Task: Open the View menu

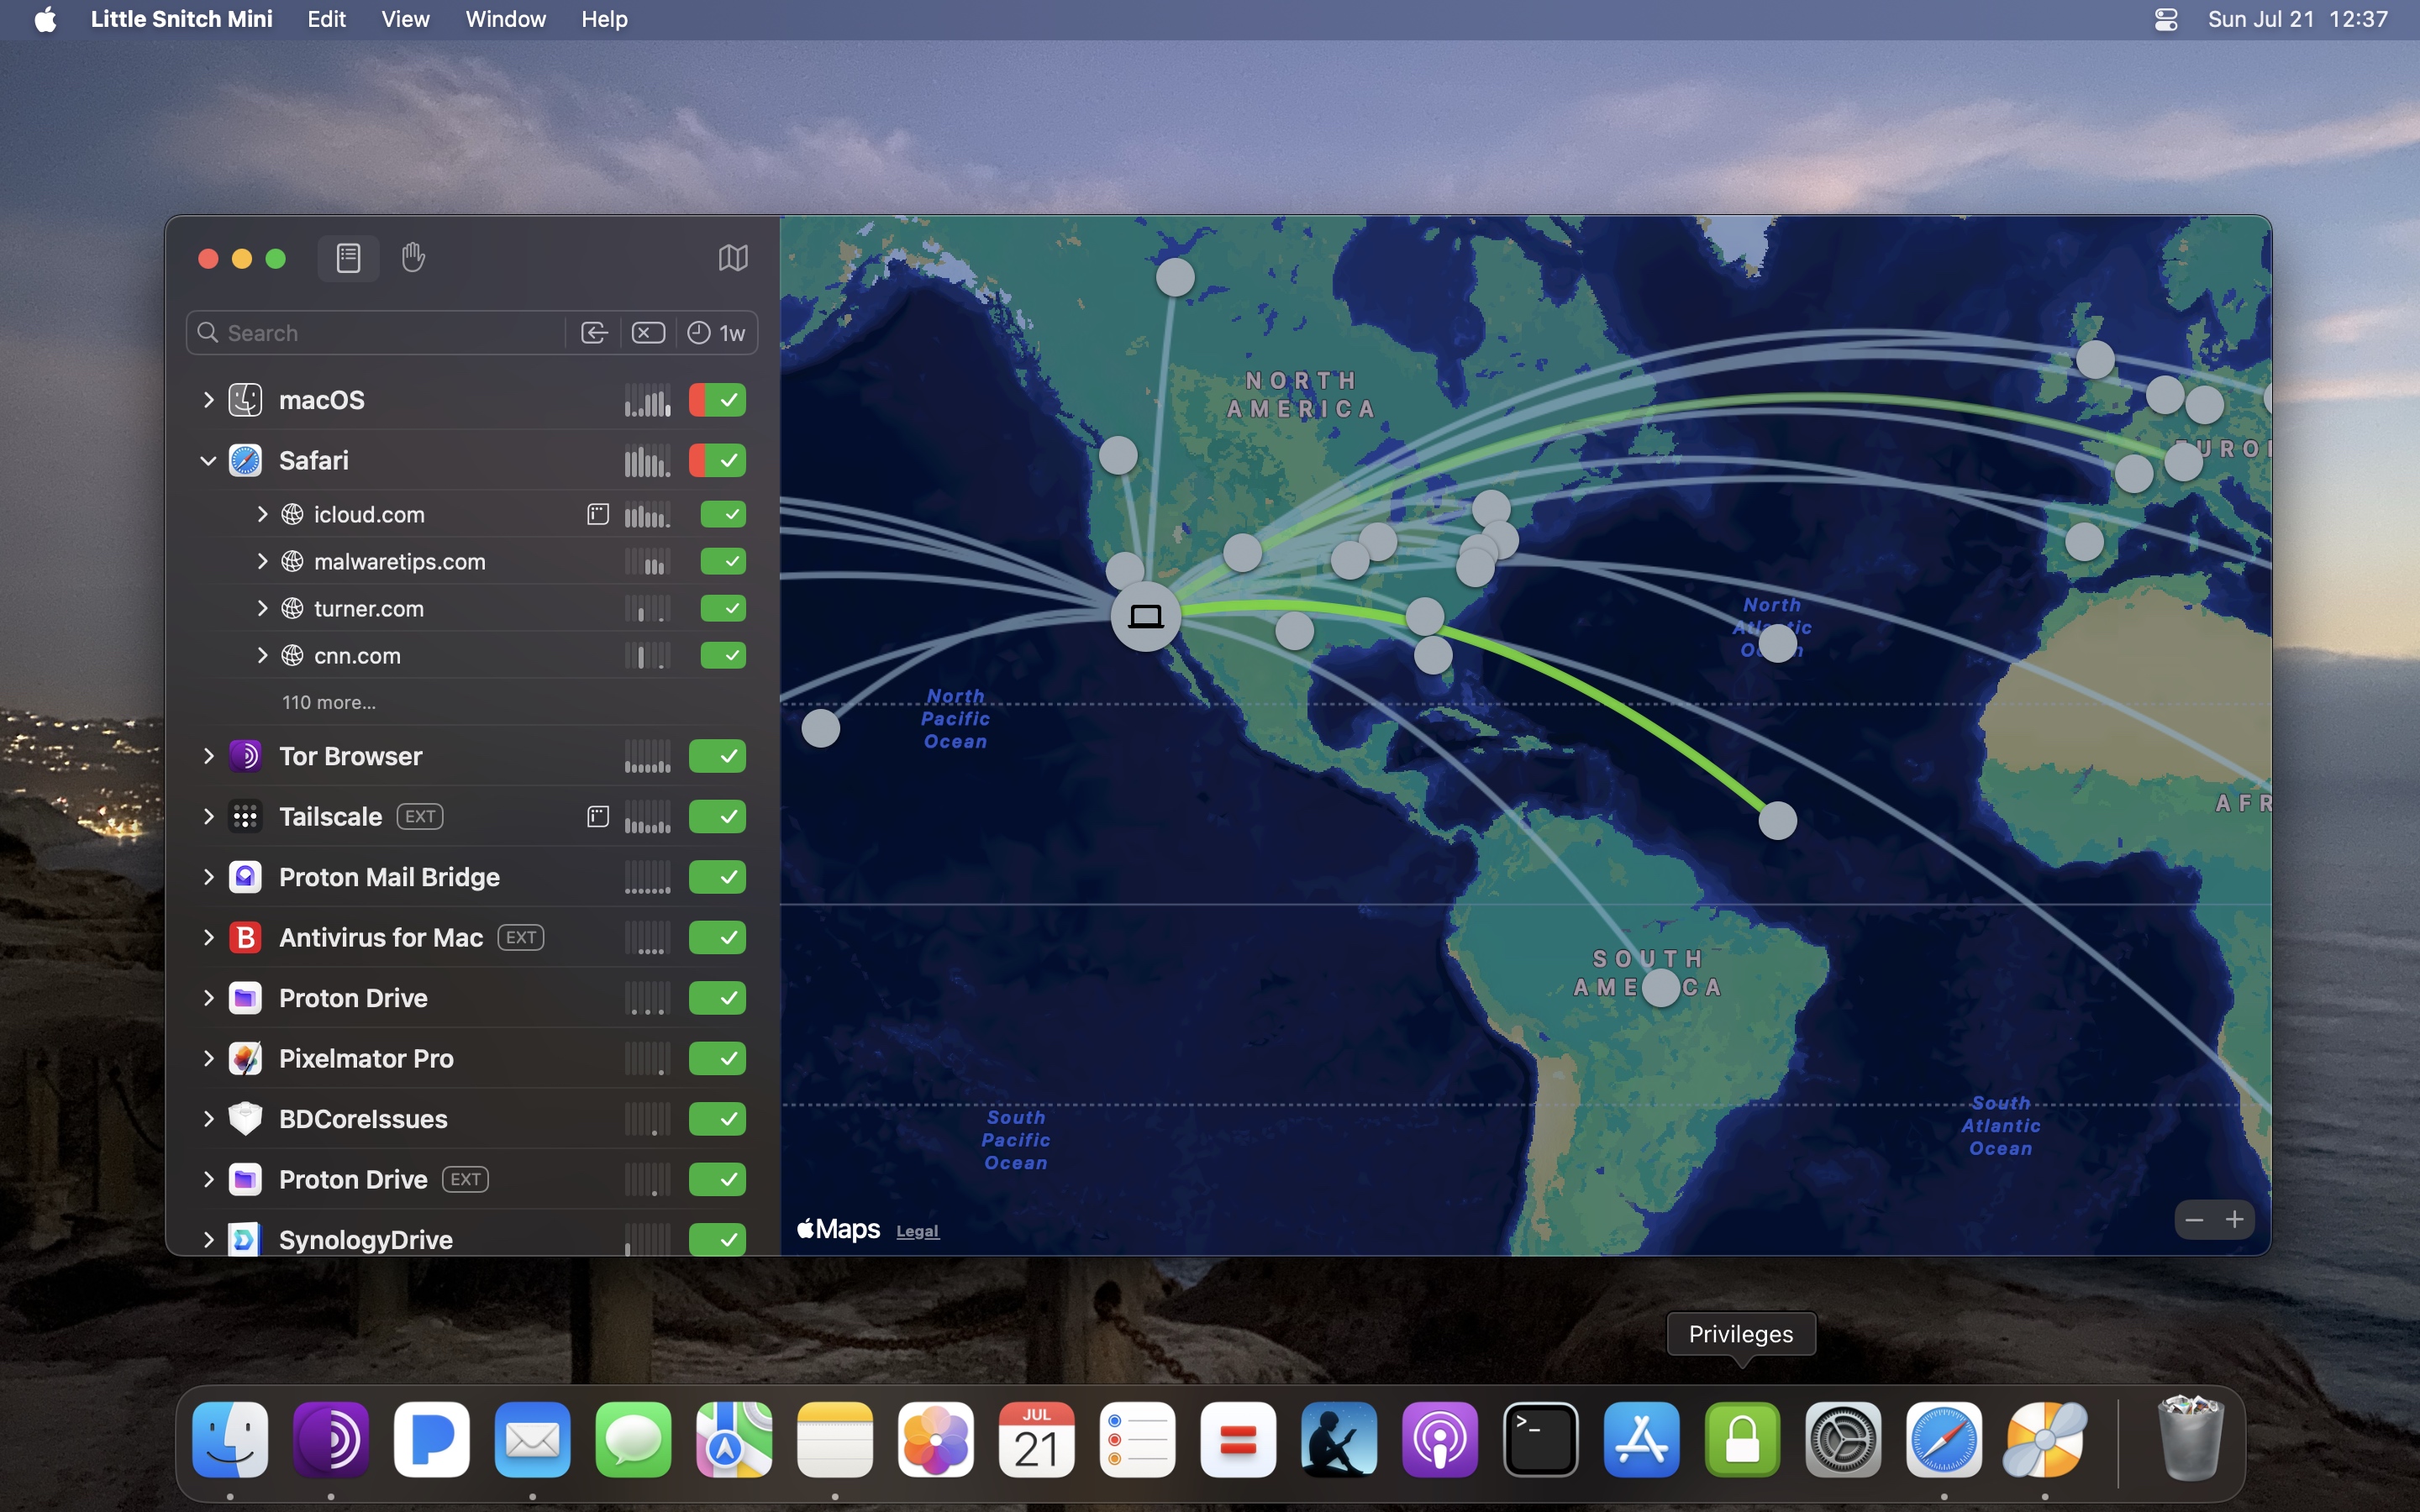Action: point(405,19)
